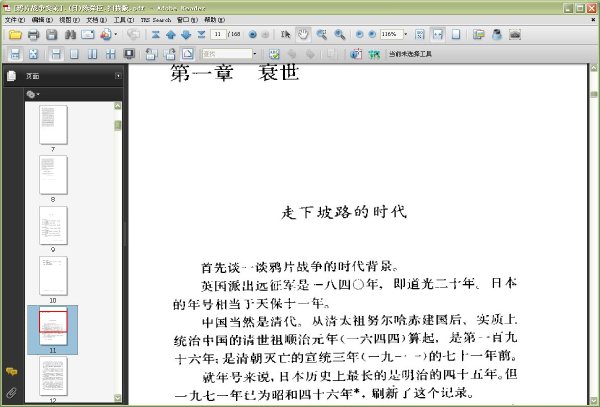Switch to full screen expand icon

33,54
